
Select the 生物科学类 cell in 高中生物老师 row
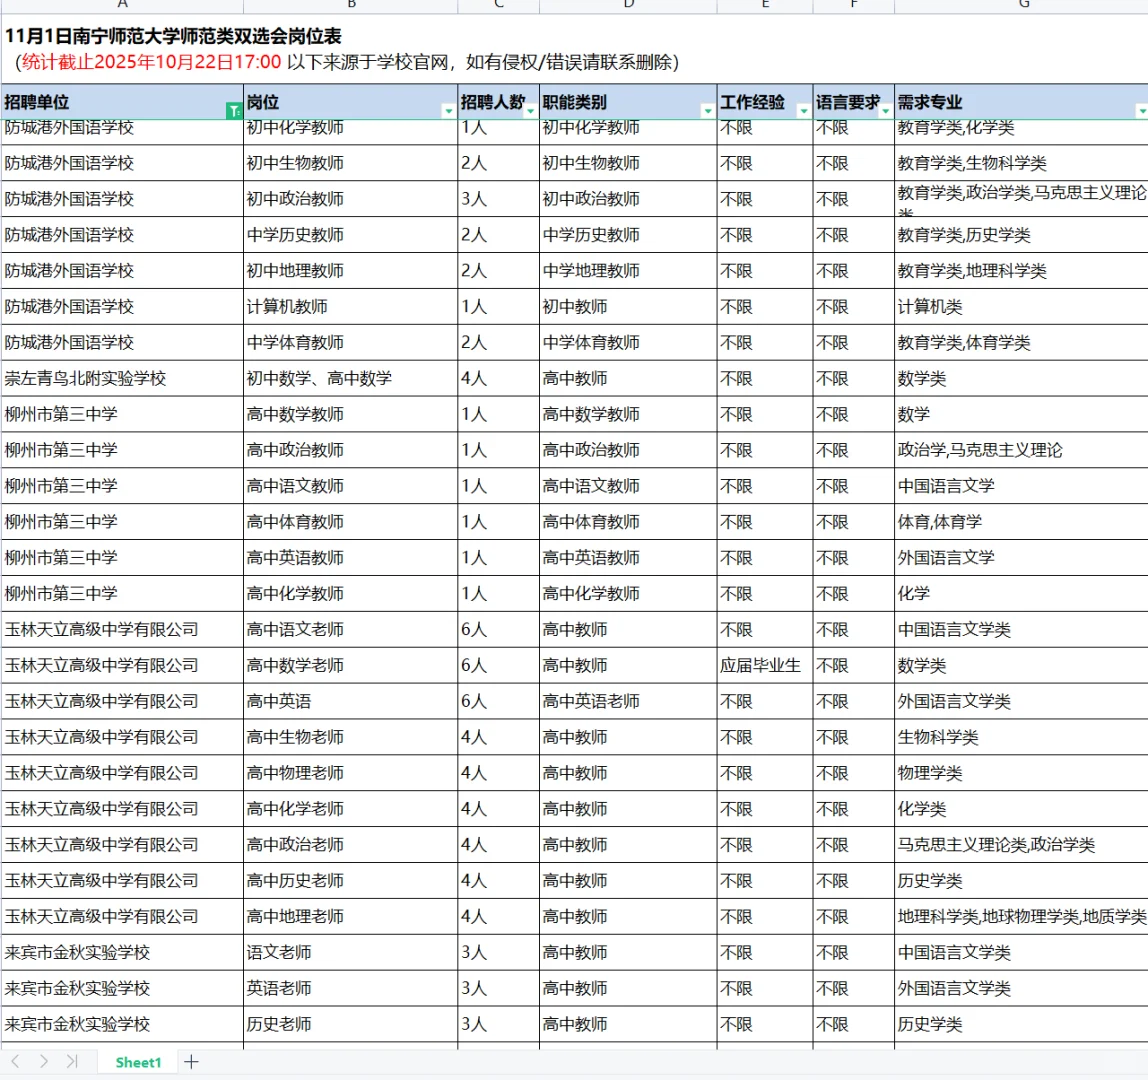[x=1021, y=737]
